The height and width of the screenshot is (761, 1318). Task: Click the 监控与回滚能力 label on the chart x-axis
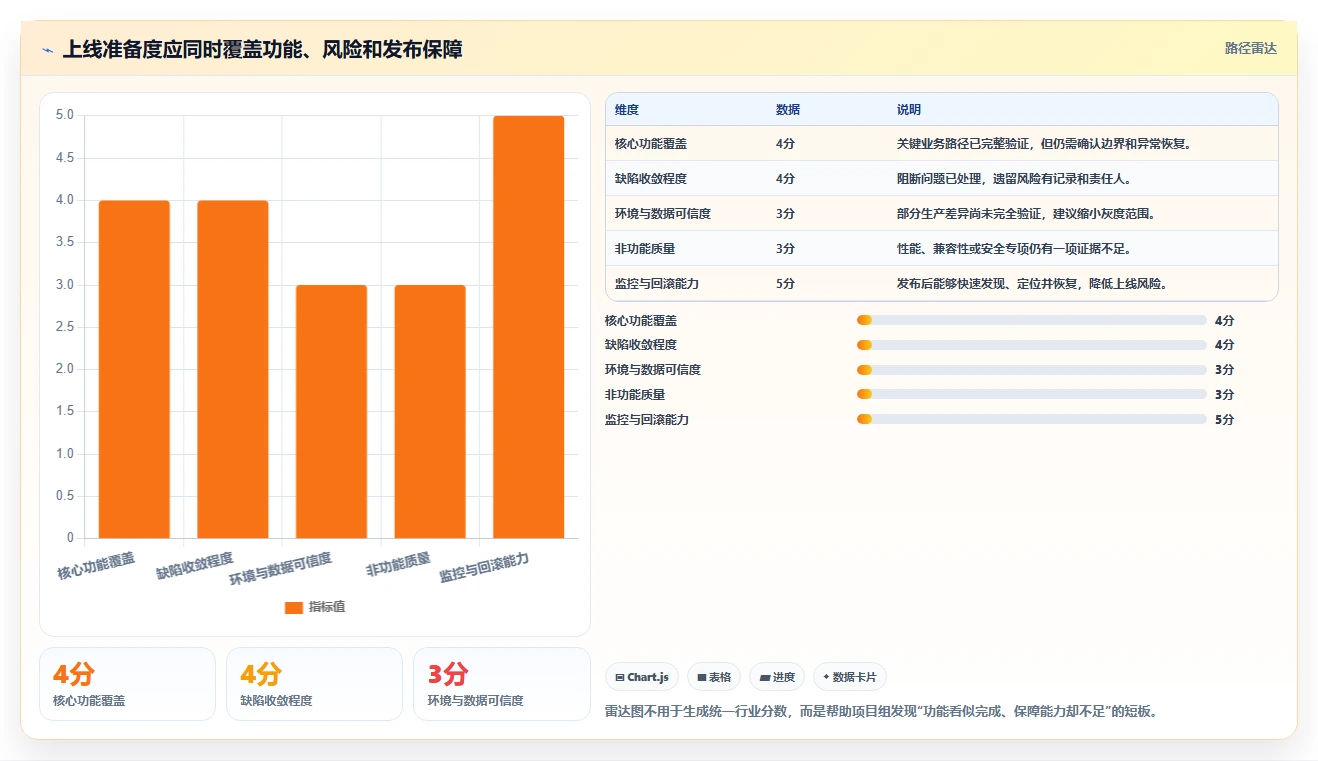tap(485, 568)
